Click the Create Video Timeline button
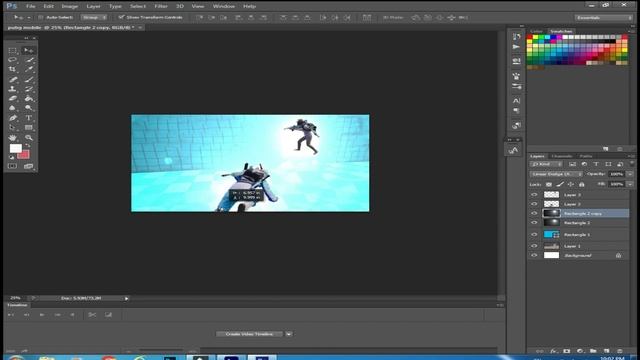The image size is (640, 360). click(249, 334)
